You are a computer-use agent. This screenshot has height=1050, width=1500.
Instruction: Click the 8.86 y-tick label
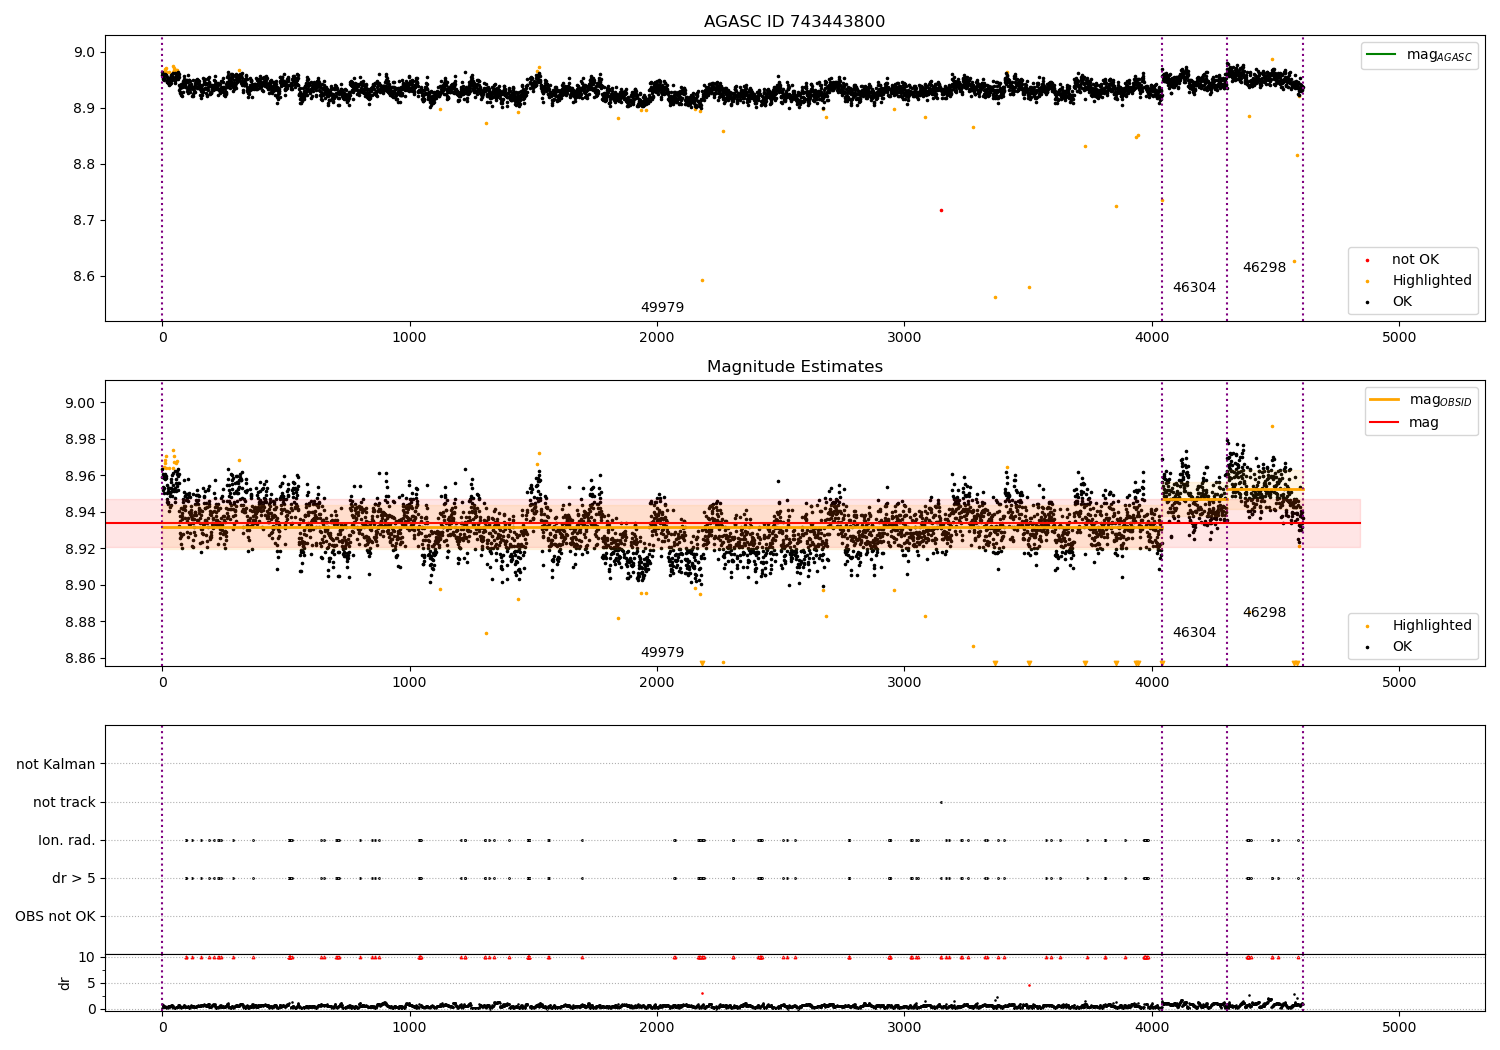click(81, 659)
